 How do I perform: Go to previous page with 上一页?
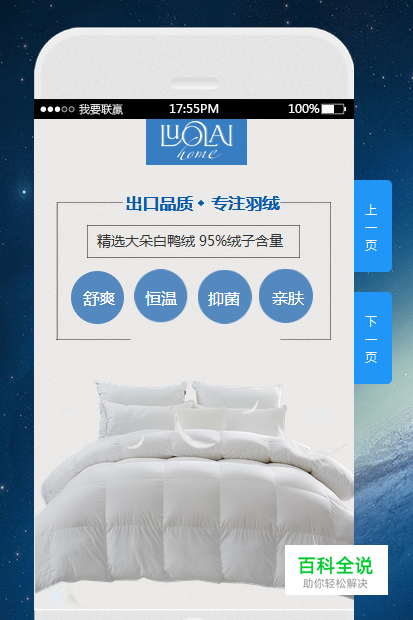(x=373, y=226)
